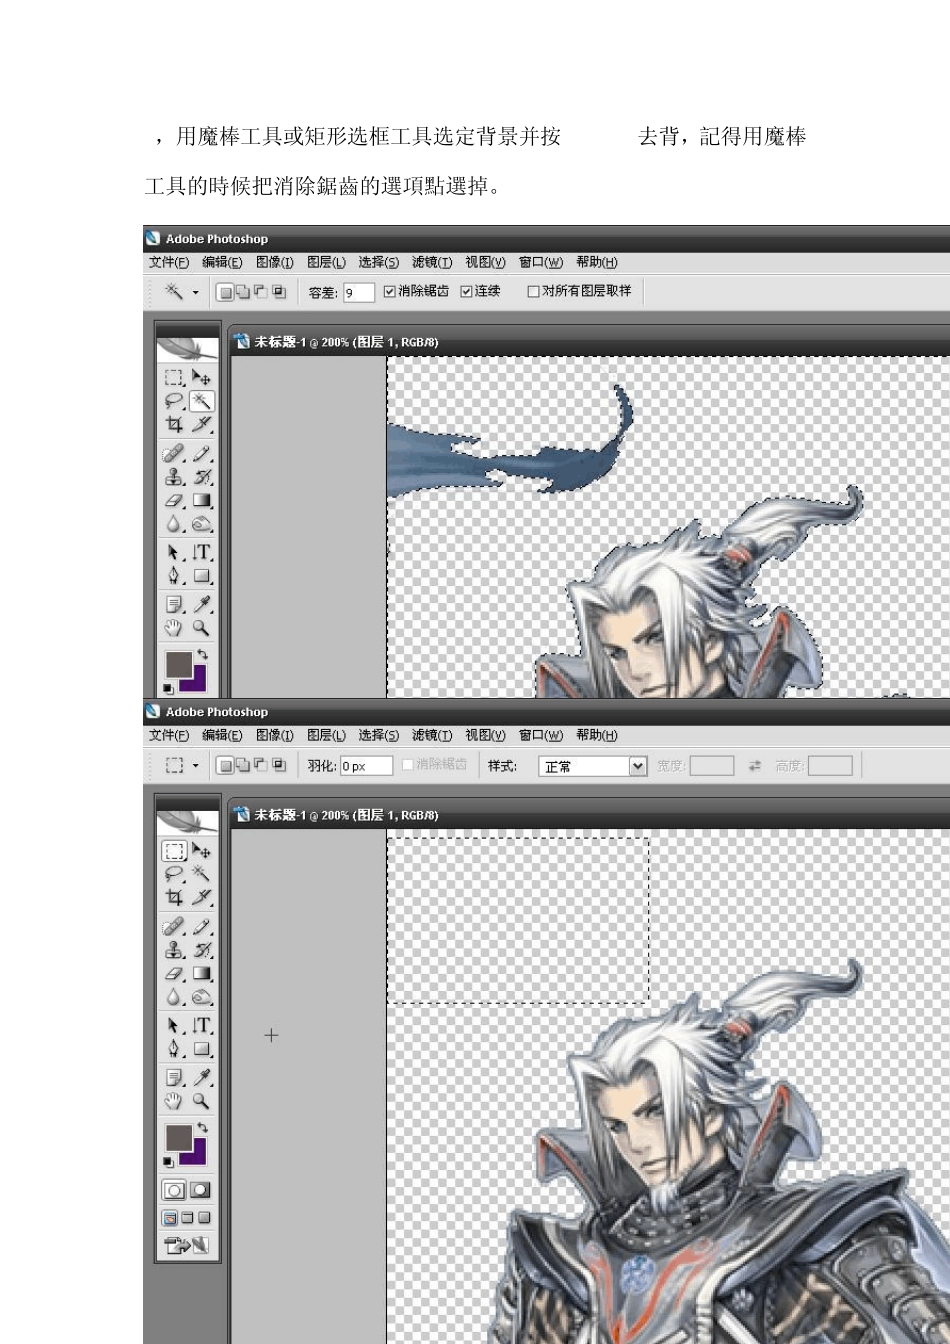Select Lasso tool in upper window toolbox

tap(175, 402)
